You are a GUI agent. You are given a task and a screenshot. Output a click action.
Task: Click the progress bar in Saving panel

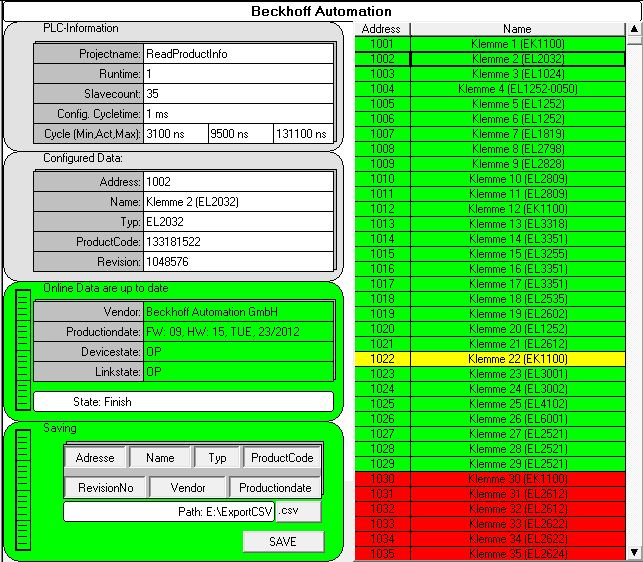(23, 489)
